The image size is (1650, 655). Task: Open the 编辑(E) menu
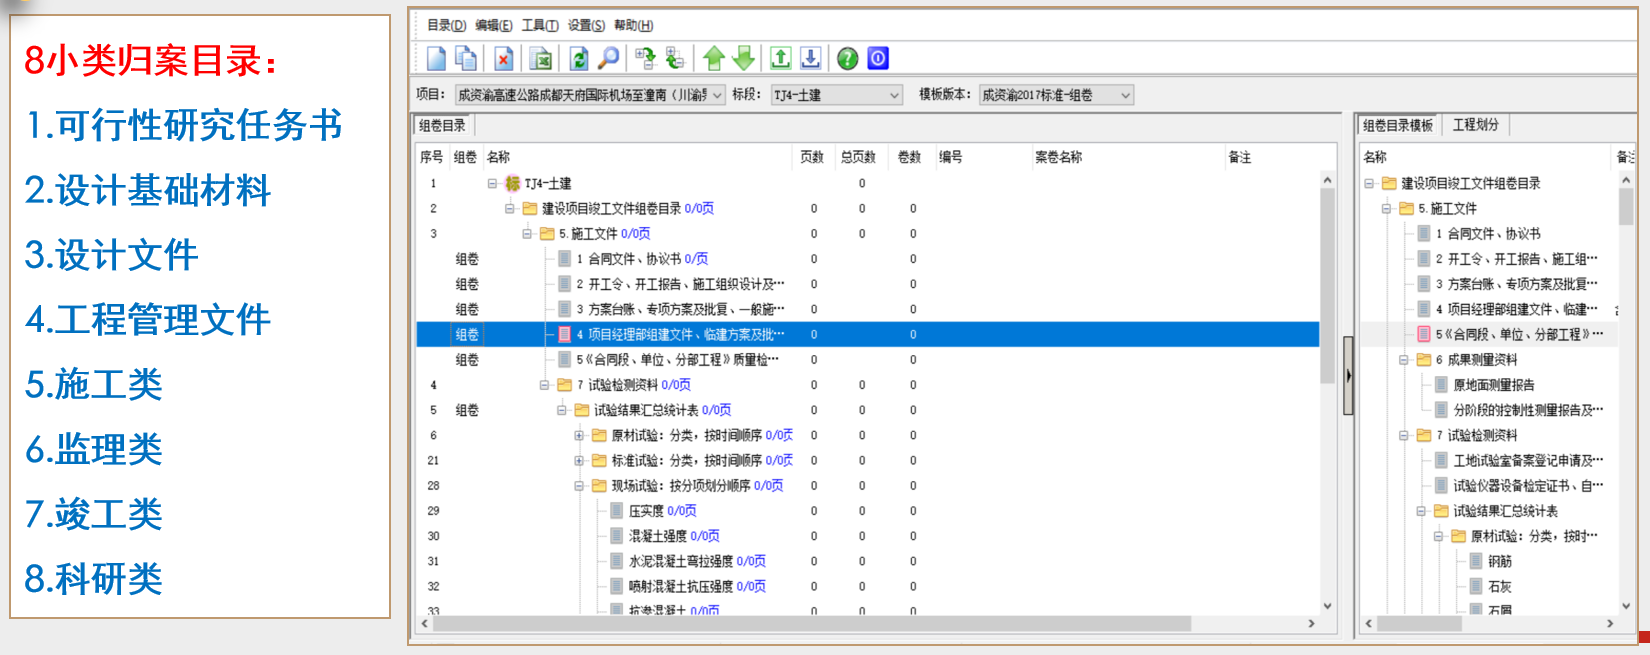[x=494, y=25]
